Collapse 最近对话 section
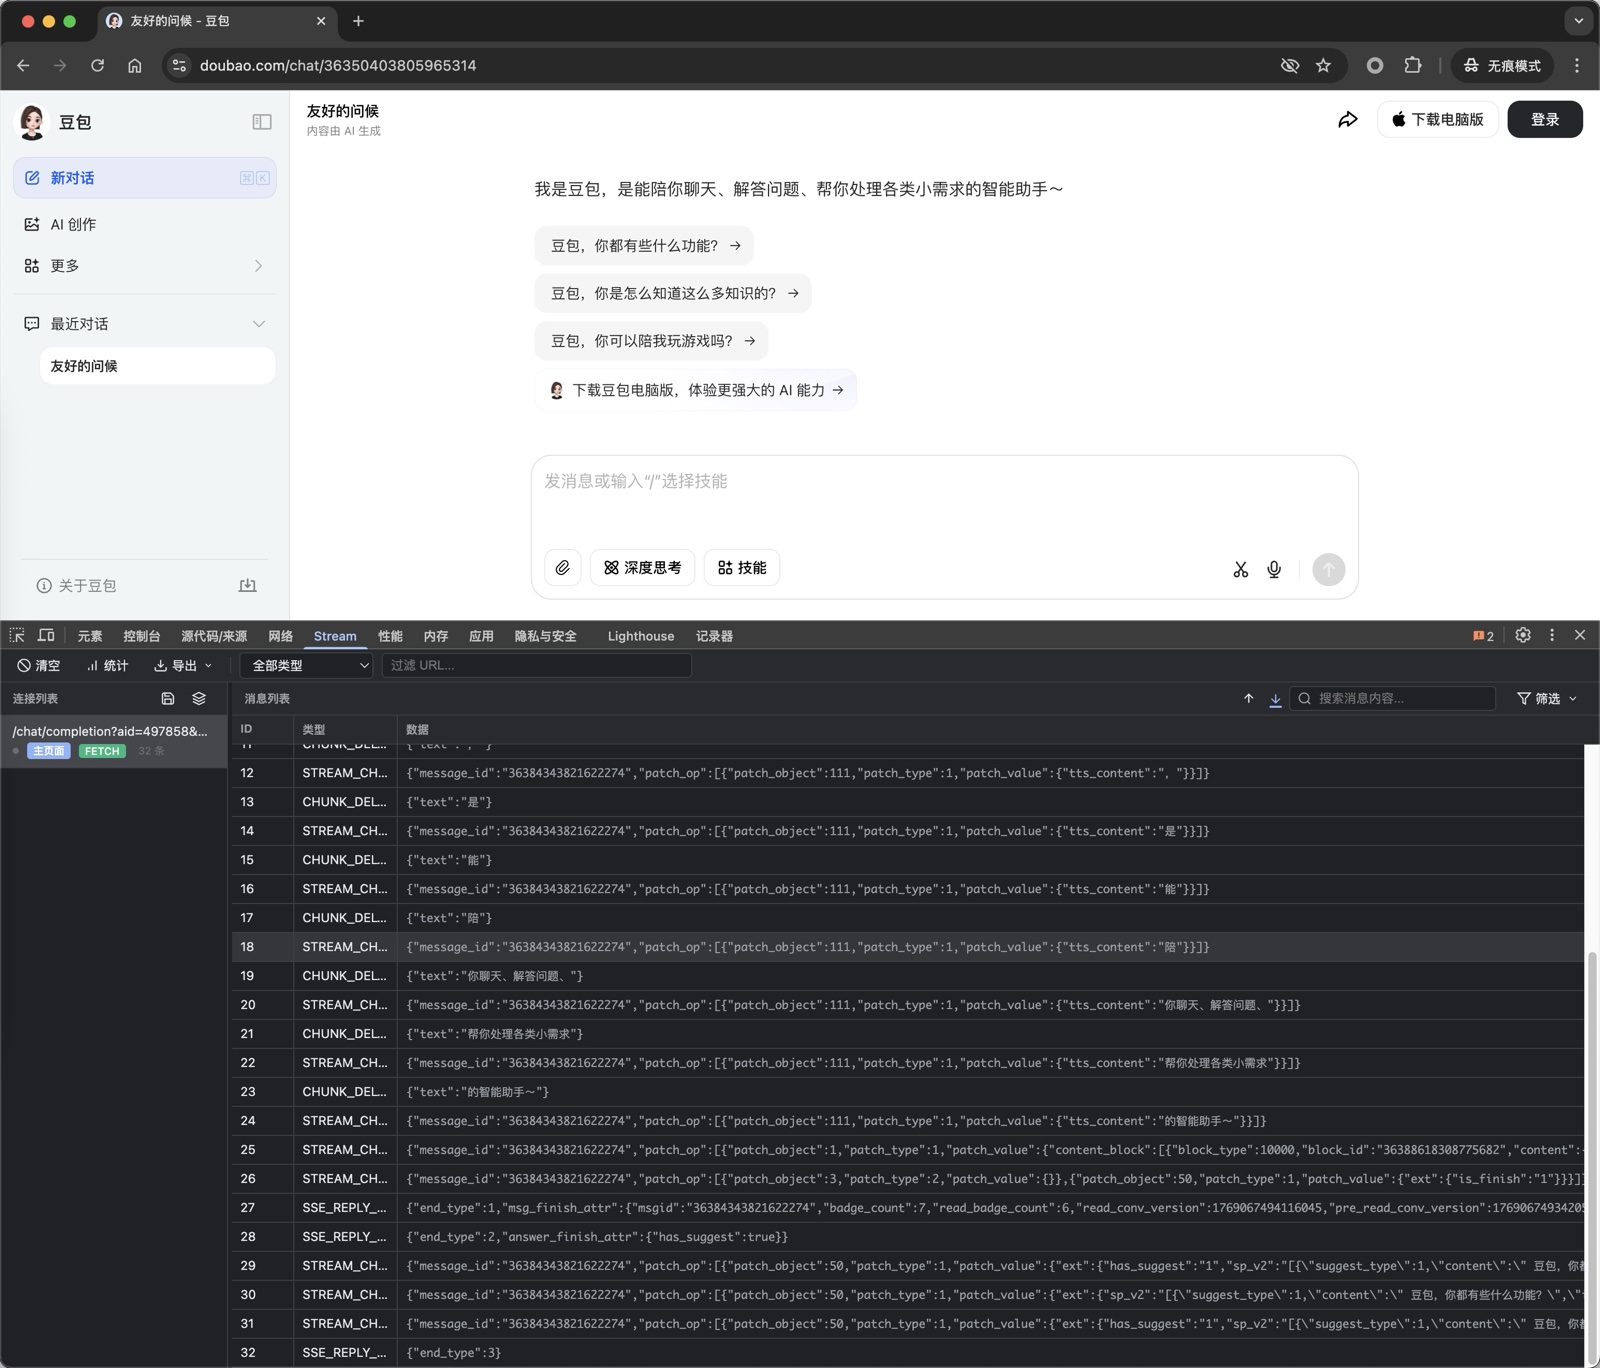This screenshot has height=1368, width=1600. tap(259, 324)
